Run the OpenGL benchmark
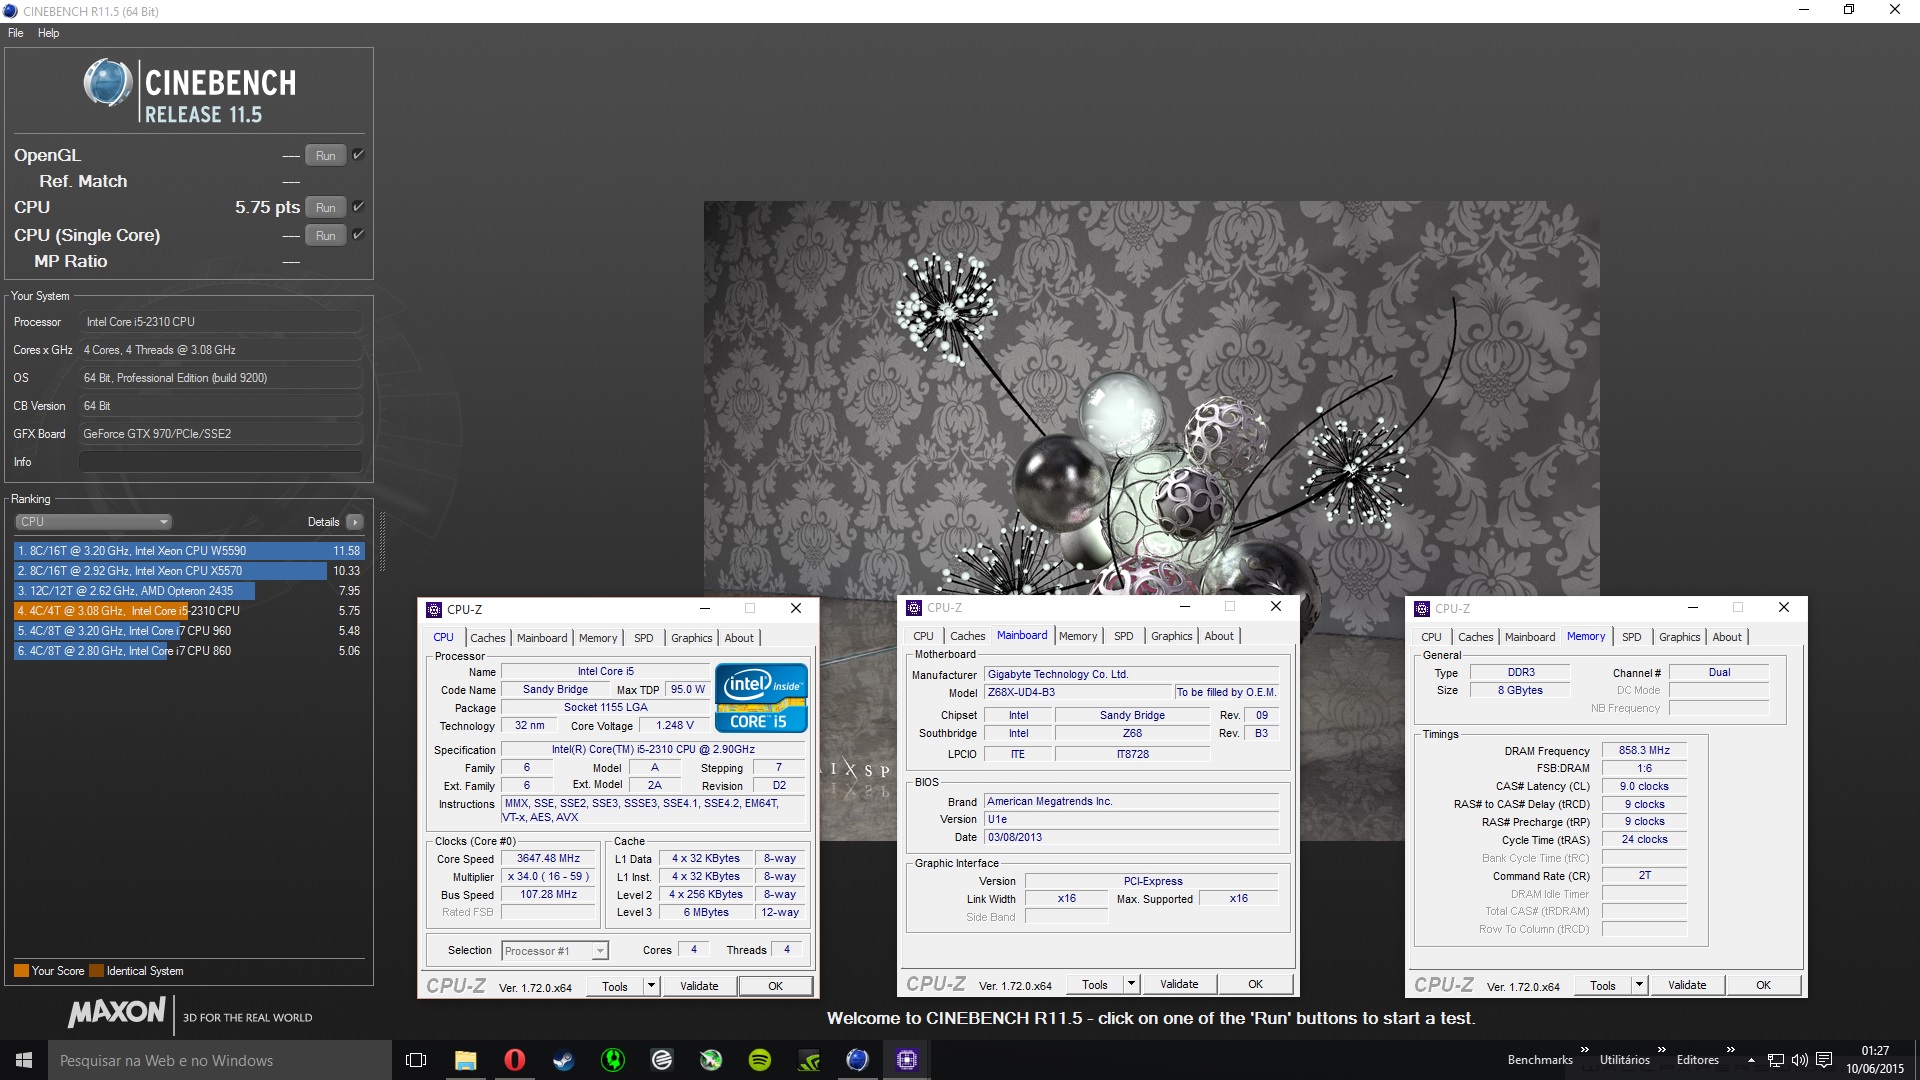 (326, 155)
